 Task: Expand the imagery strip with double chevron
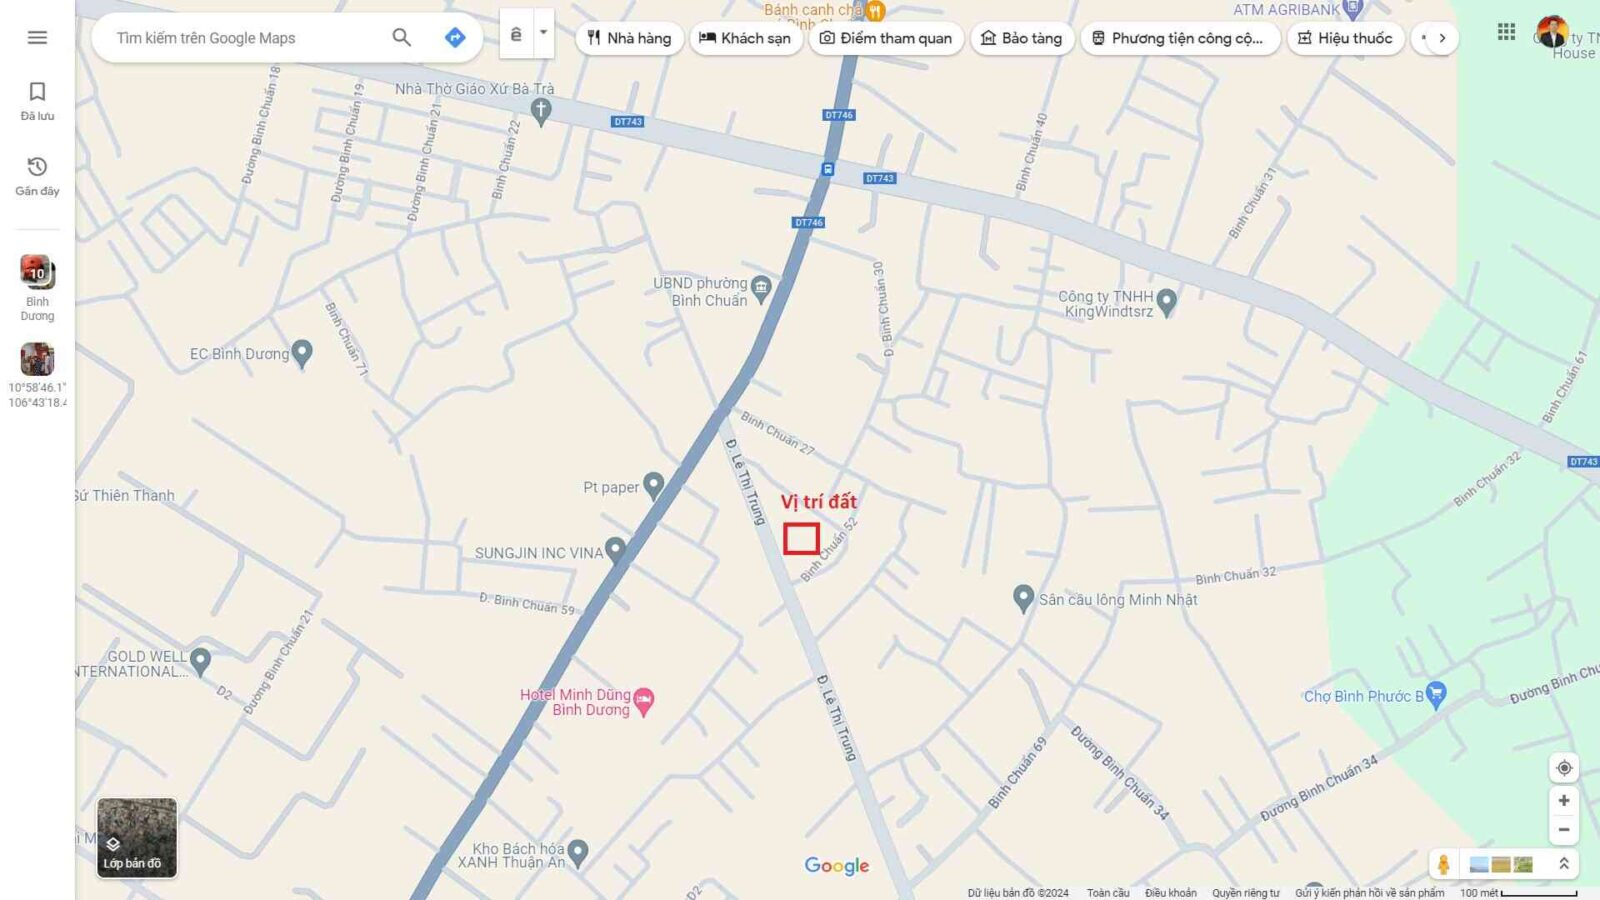(x=1564, y=864)
